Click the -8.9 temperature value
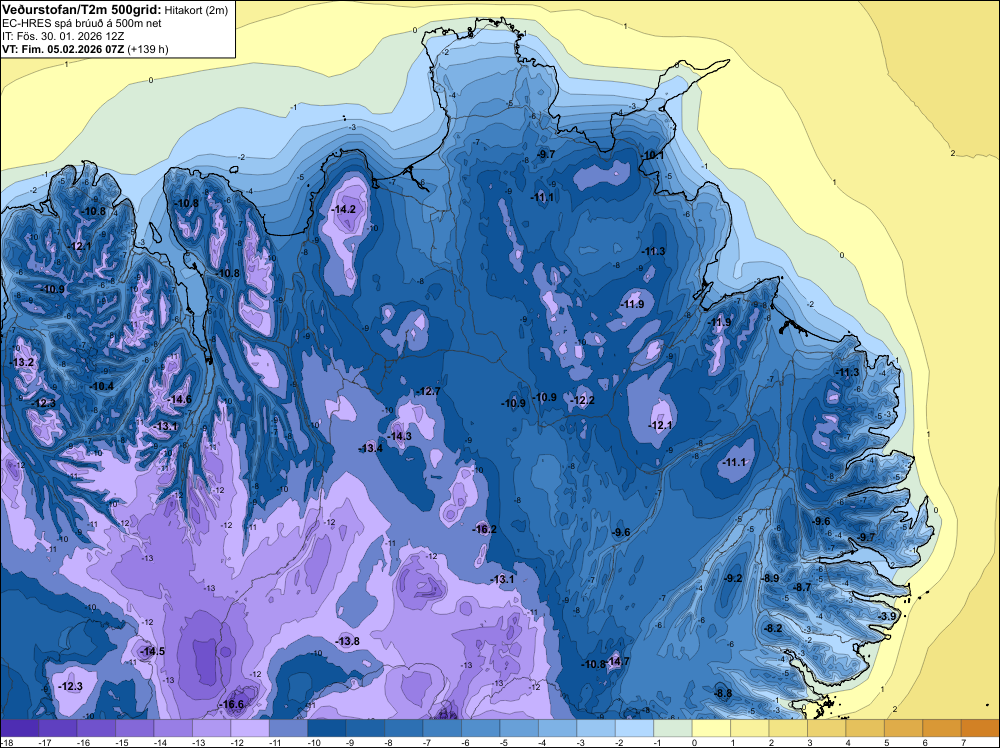 pyautogui.click(x=770, y=578)
